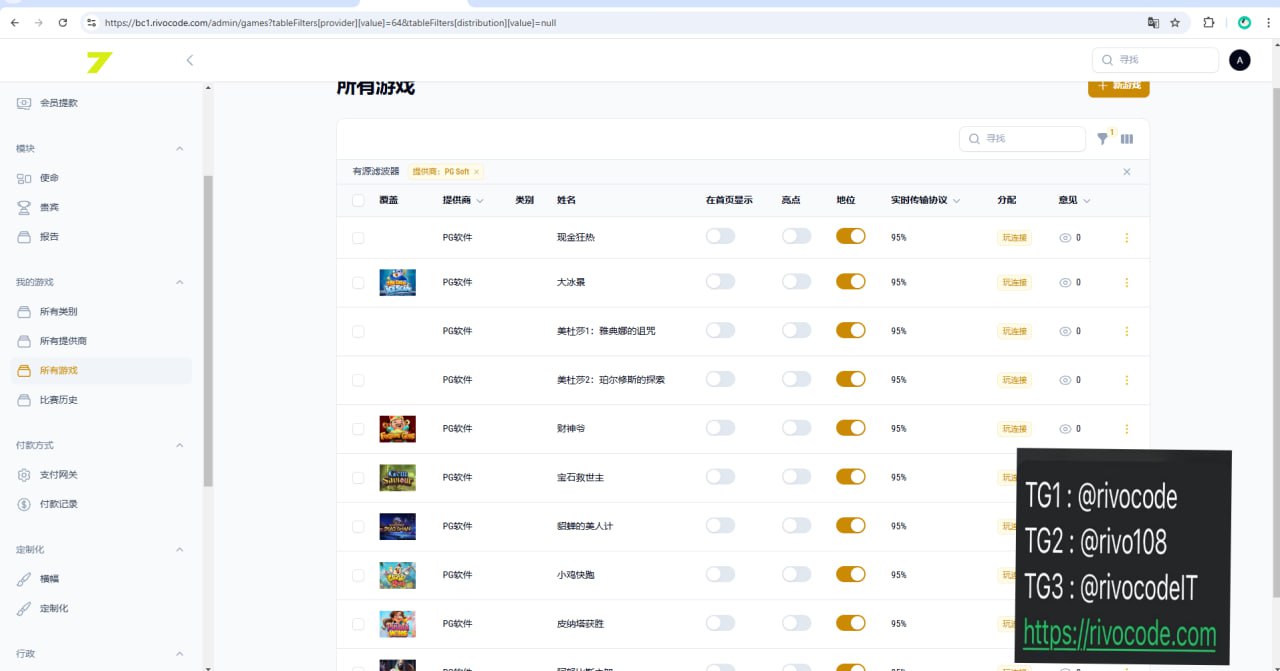Click the filter funnel icon
This screenshot has height=671, width=1280.
[x=1102, y=139]
